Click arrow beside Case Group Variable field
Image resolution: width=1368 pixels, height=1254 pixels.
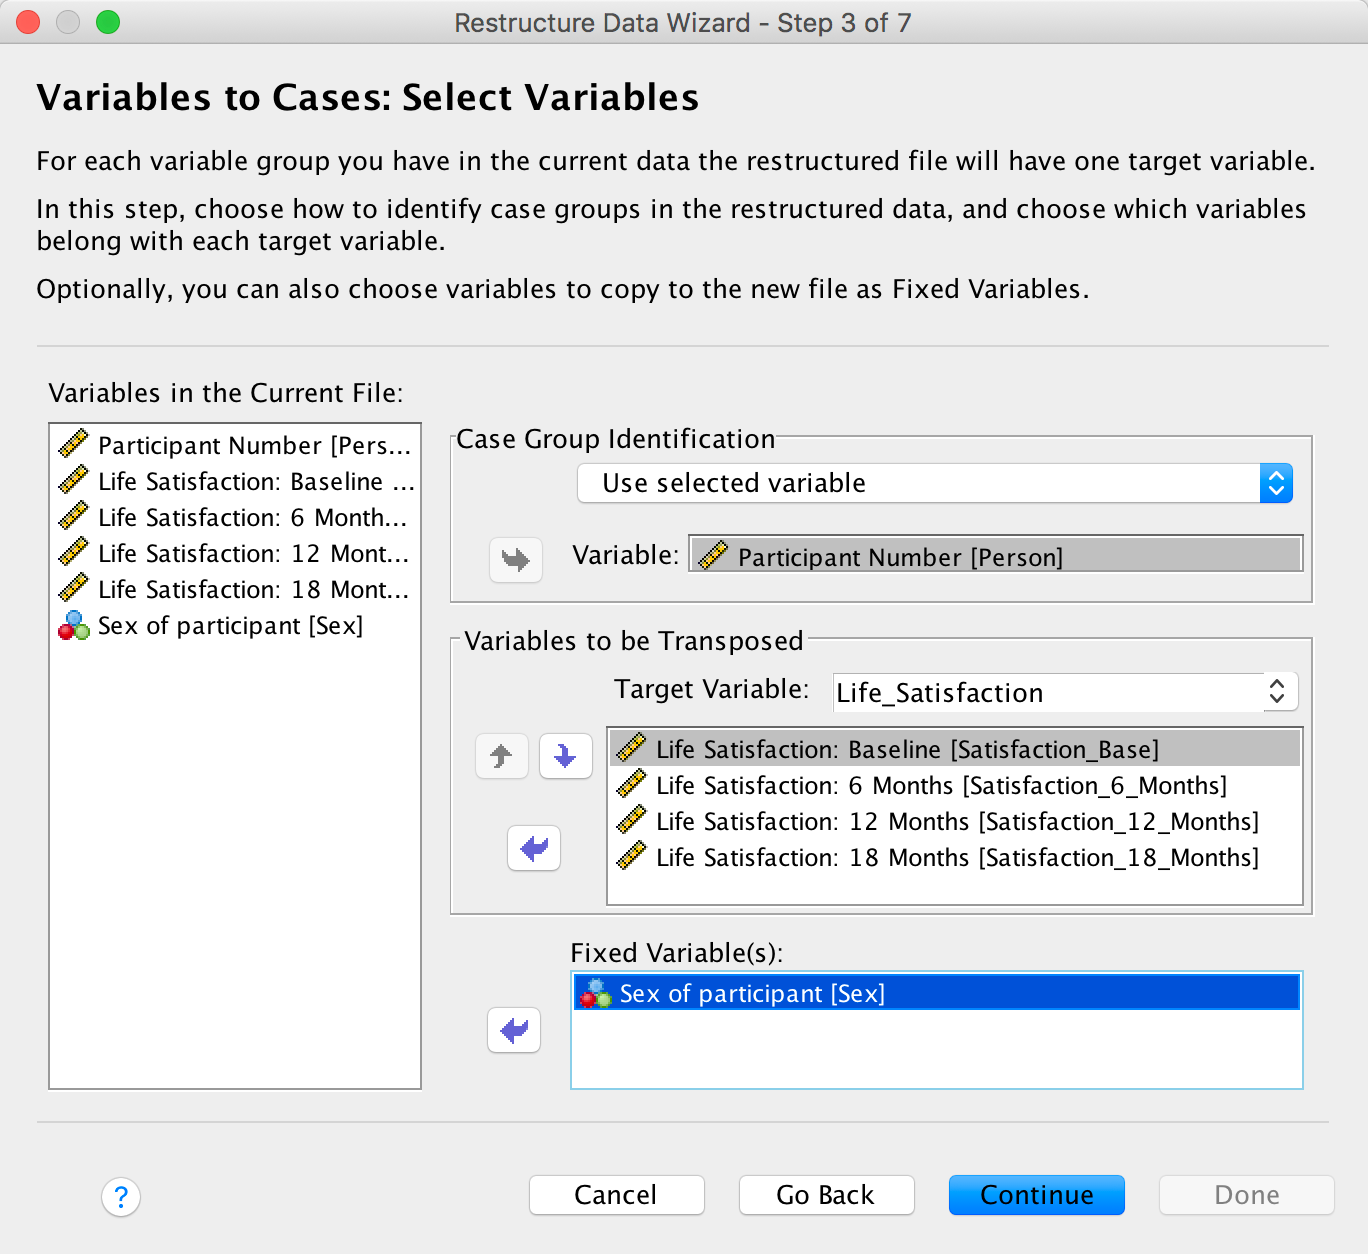(515, 559)
